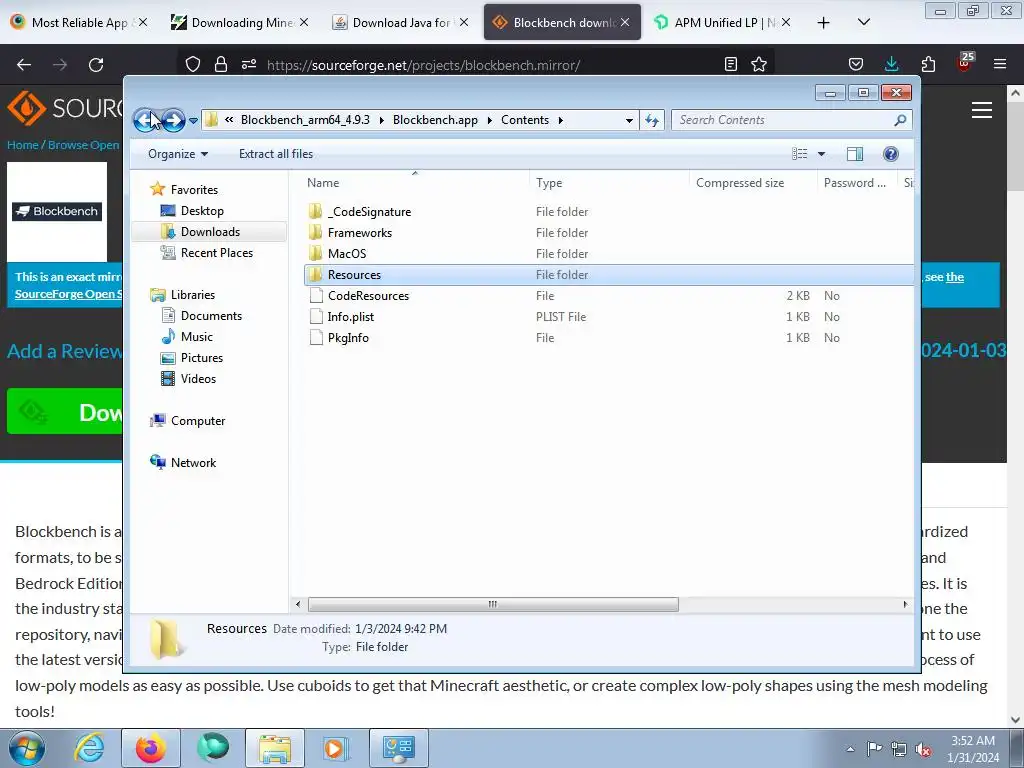Image resolution: width=1024 pixels, height=768 pixels.
Task: Open recent locations dropdown arrow
Action: (193, 121)
